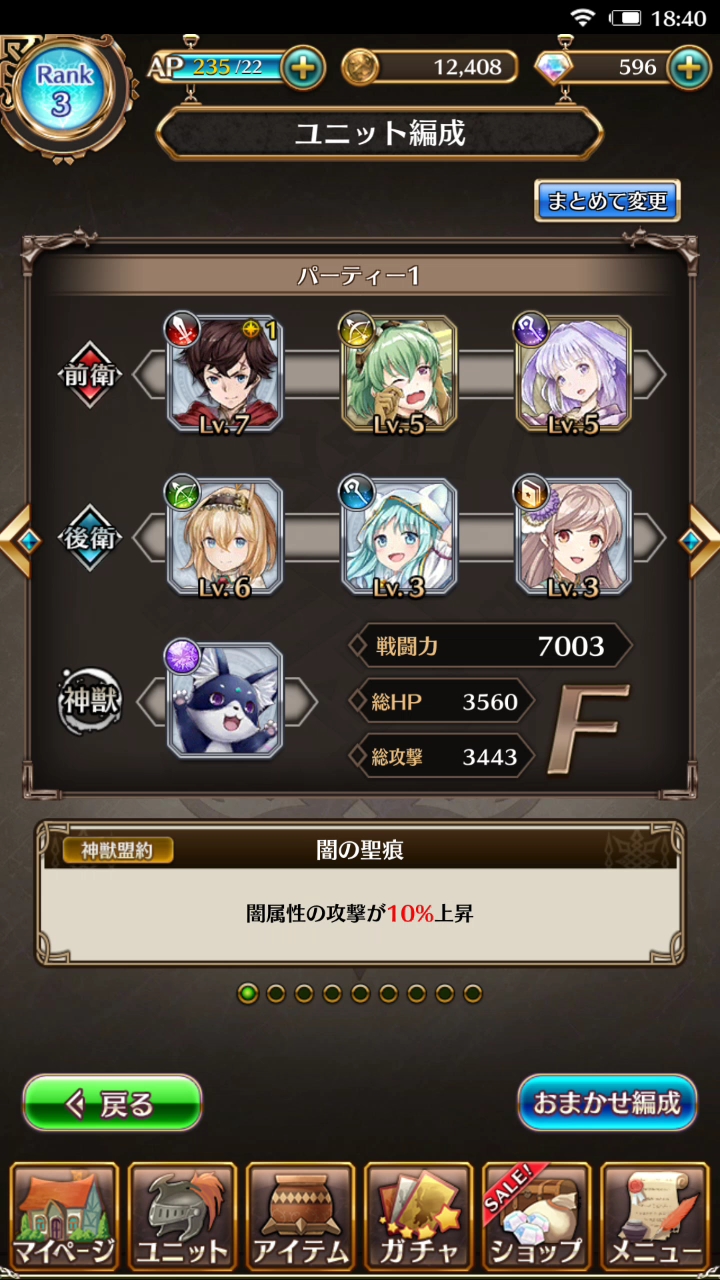Image resolution: width=720 pixels, height=1280 pixels.
Task: Tap the gem plus icon
Action: (x=689, y=68)
